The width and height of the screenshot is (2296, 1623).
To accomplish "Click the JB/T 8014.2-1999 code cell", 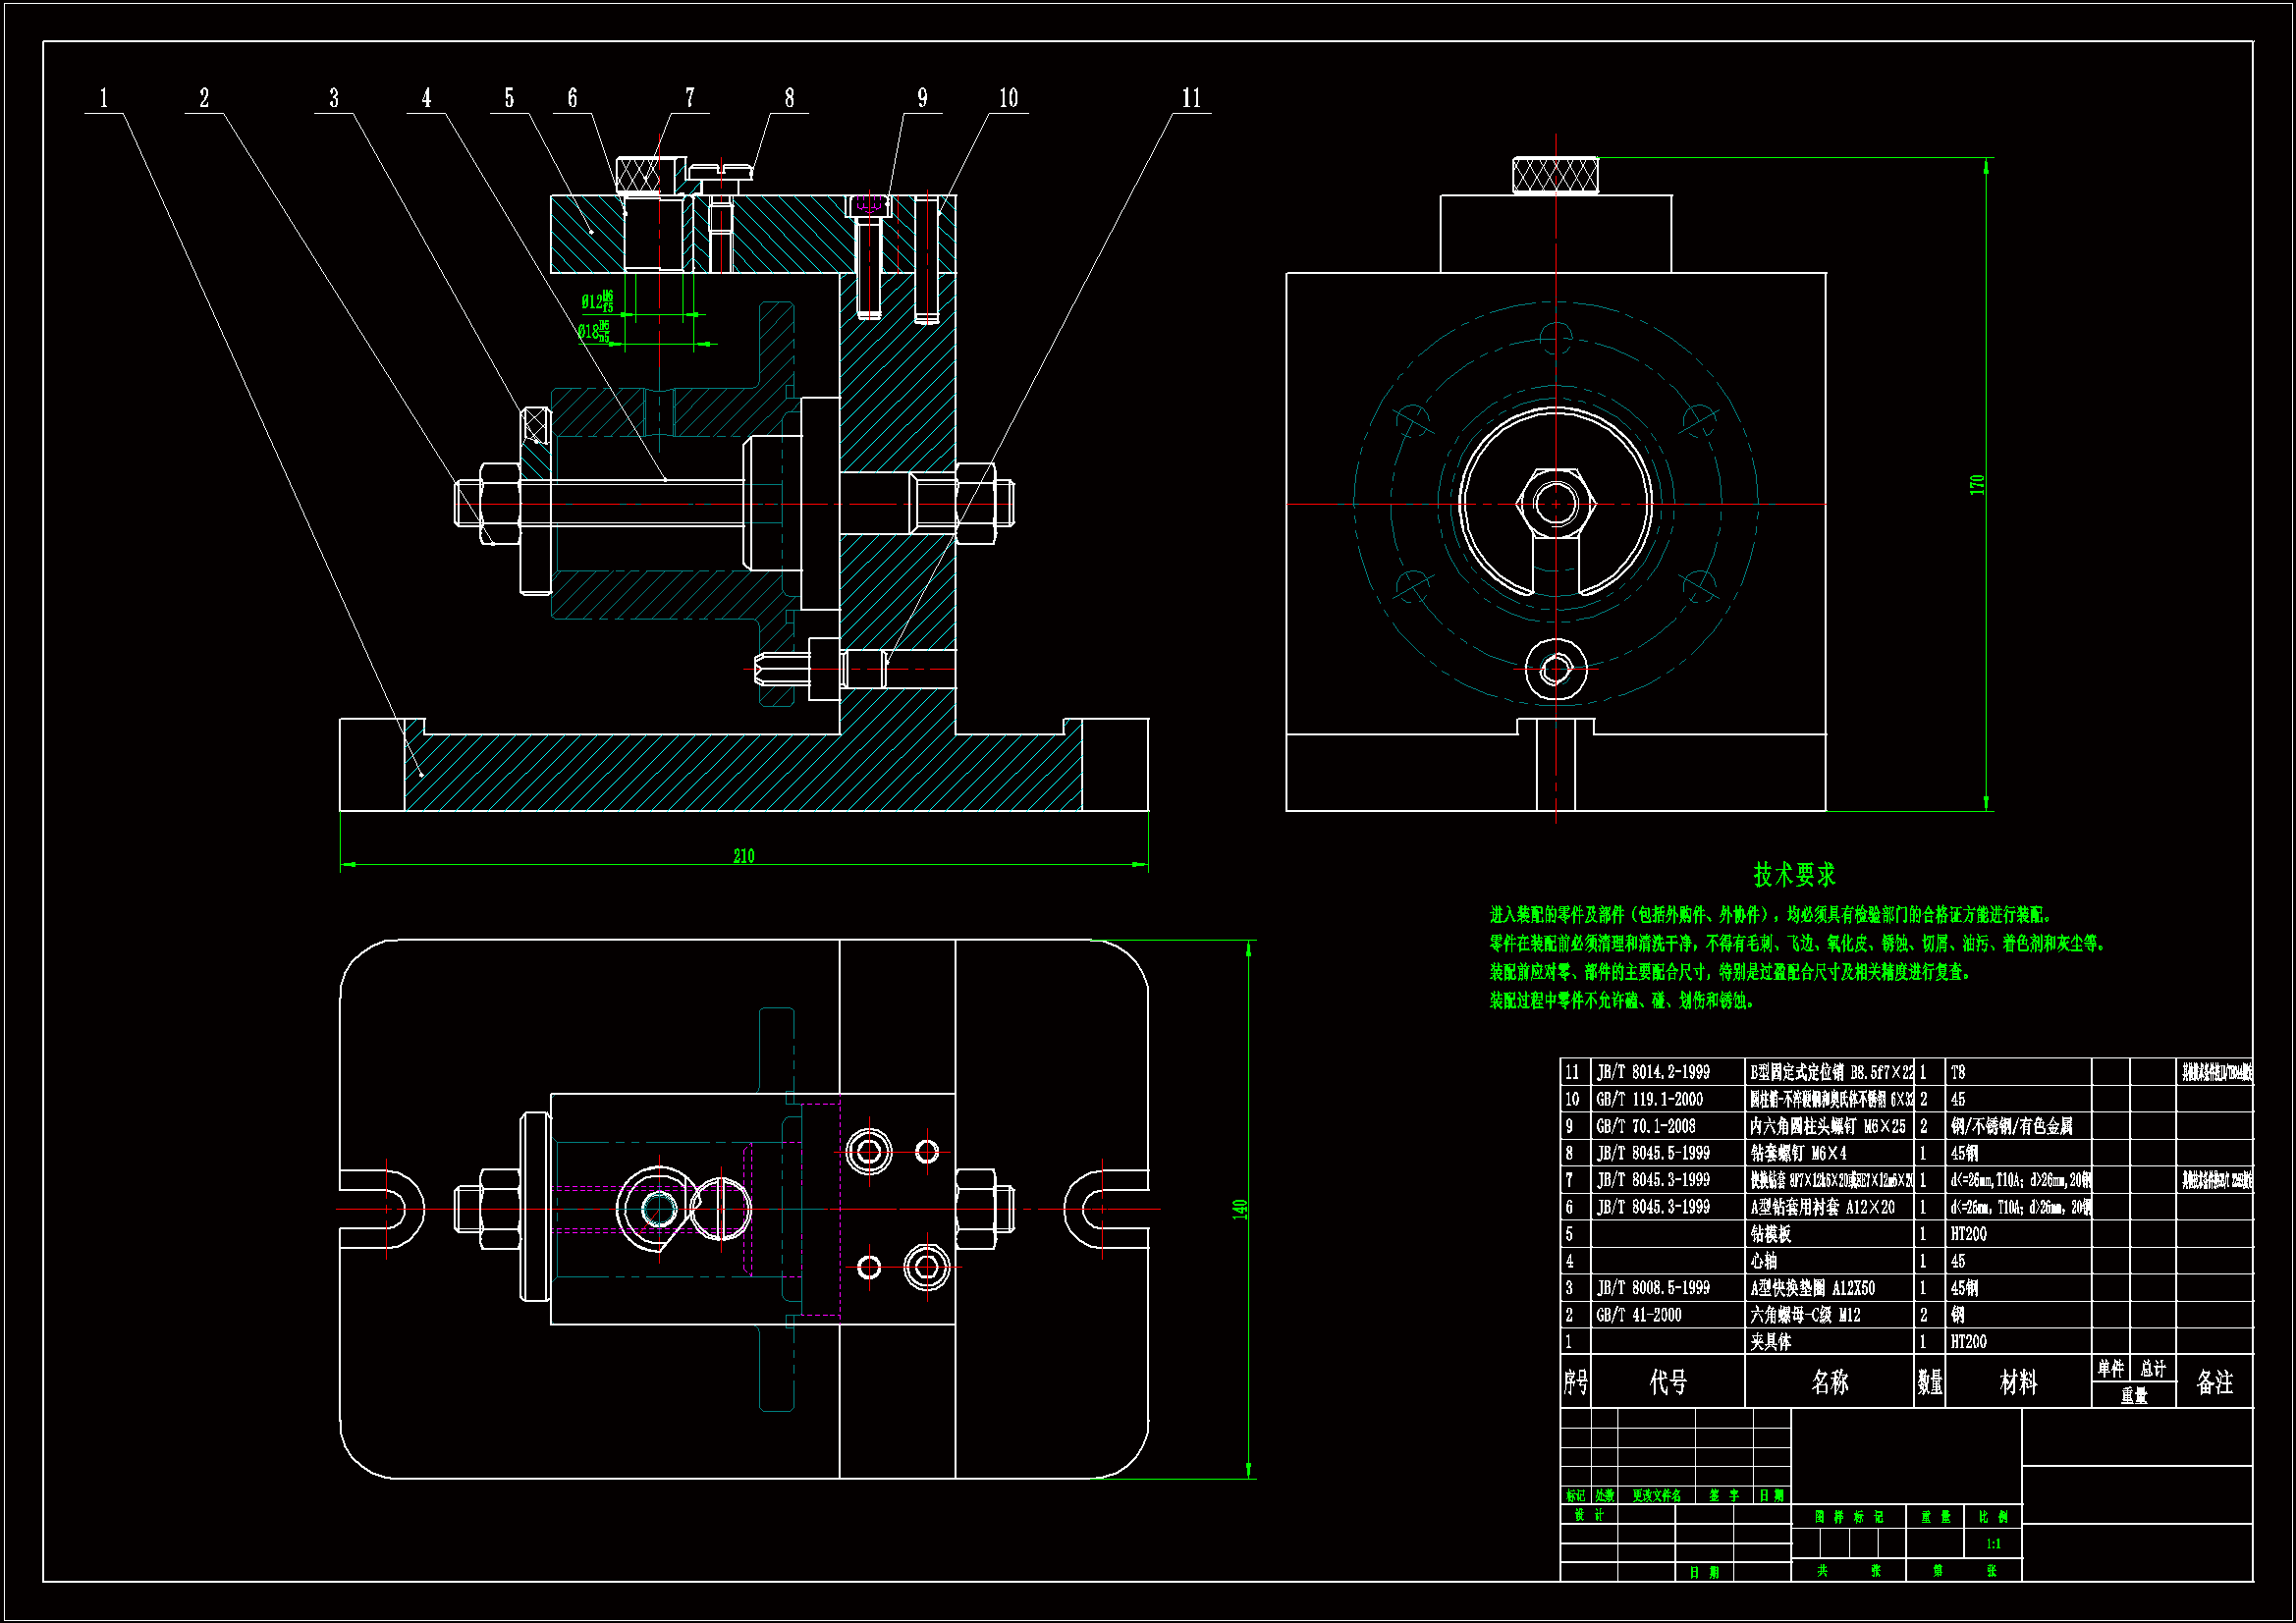I will (1653, 1072).
